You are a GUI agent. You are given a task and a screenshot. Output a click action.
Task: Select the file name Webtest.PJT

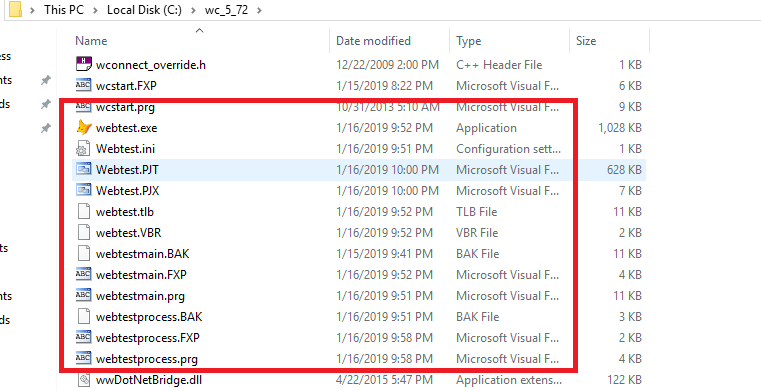point(127,169)
